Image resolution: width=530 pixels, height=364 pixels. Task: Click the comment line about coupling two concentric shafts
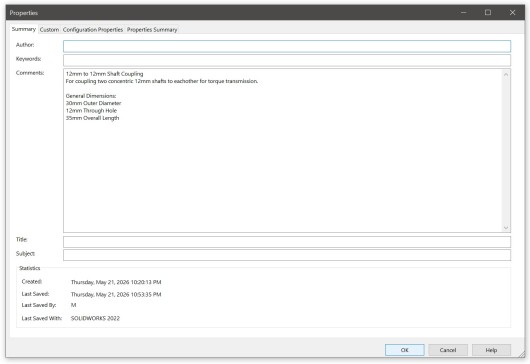pos(162,81)
